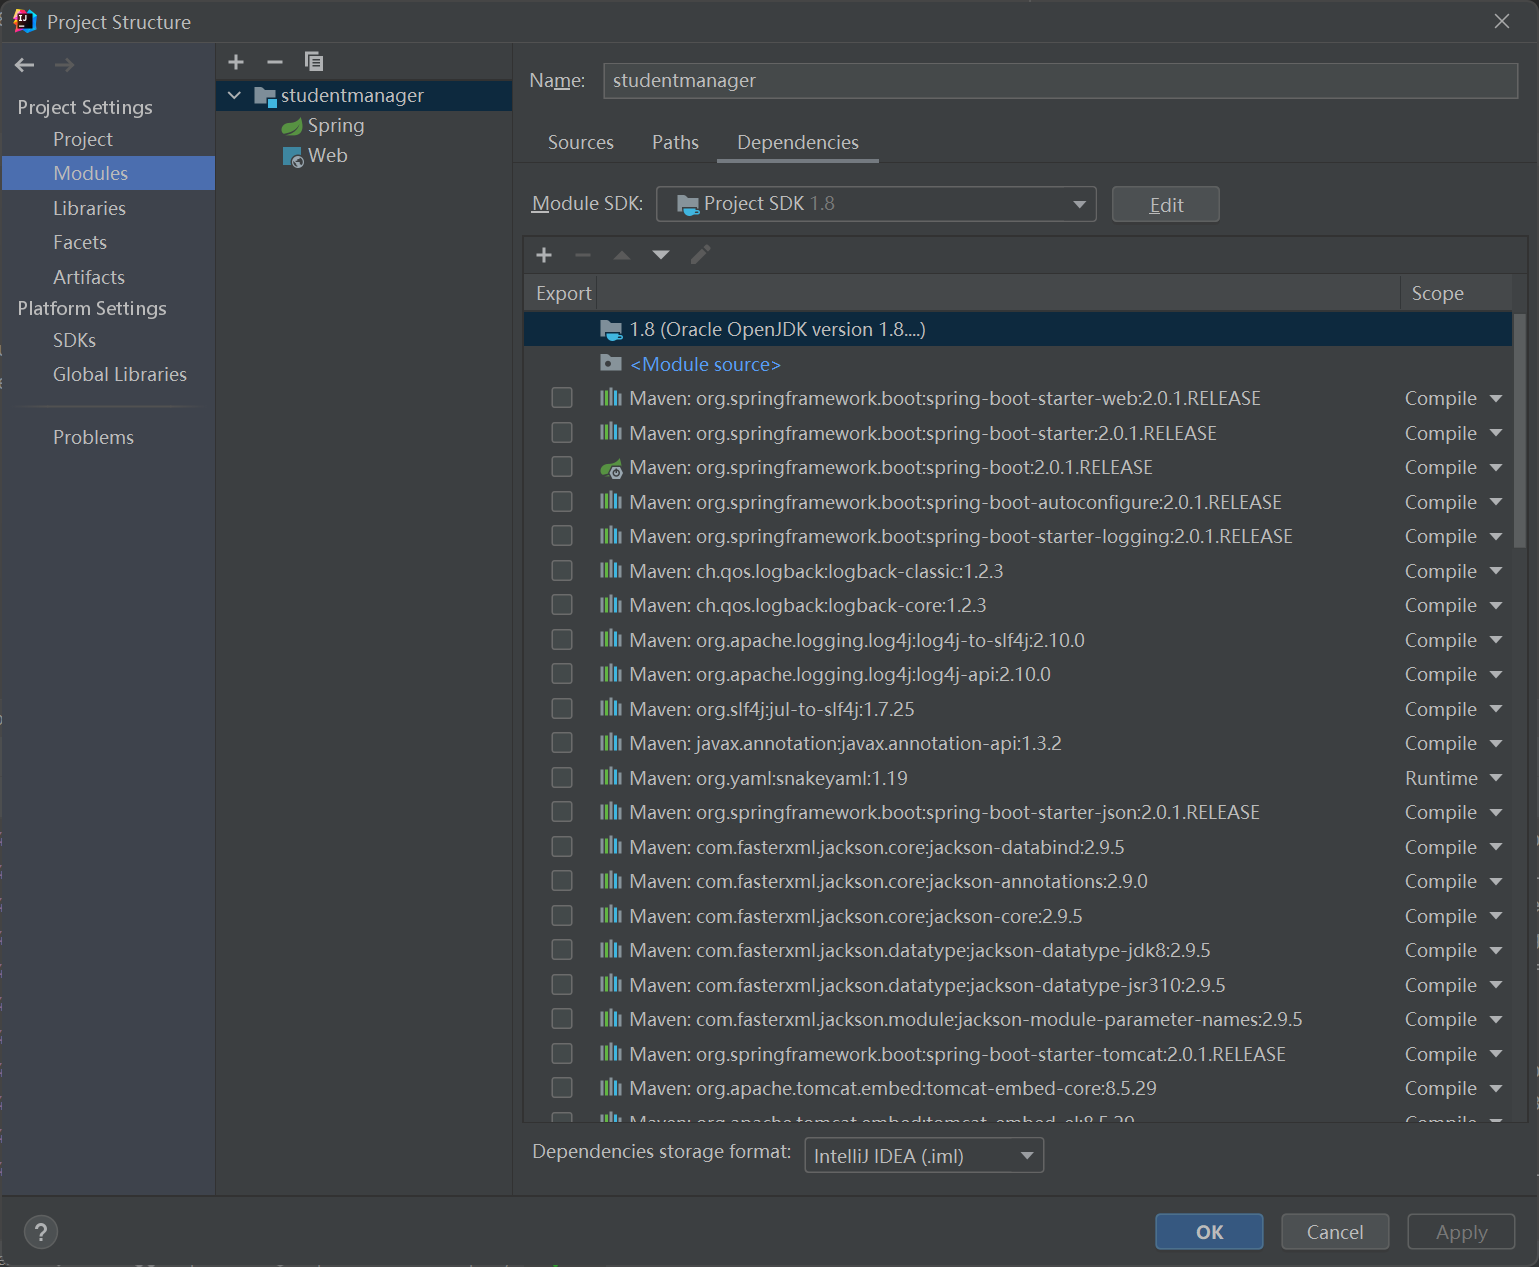Open scope dropdown for logback-classic
Image resolution: width=1539 pixels, height=1267 pixels.
pos(1496,571)
